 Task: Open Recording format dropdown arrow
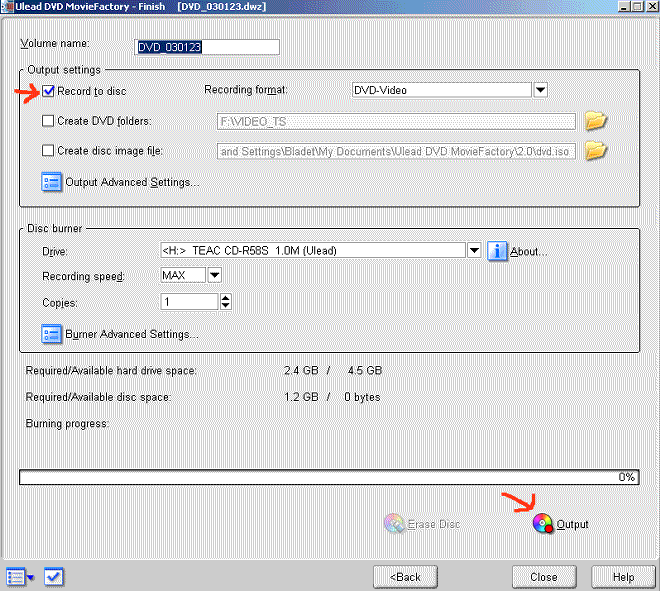tap(540, 90)
